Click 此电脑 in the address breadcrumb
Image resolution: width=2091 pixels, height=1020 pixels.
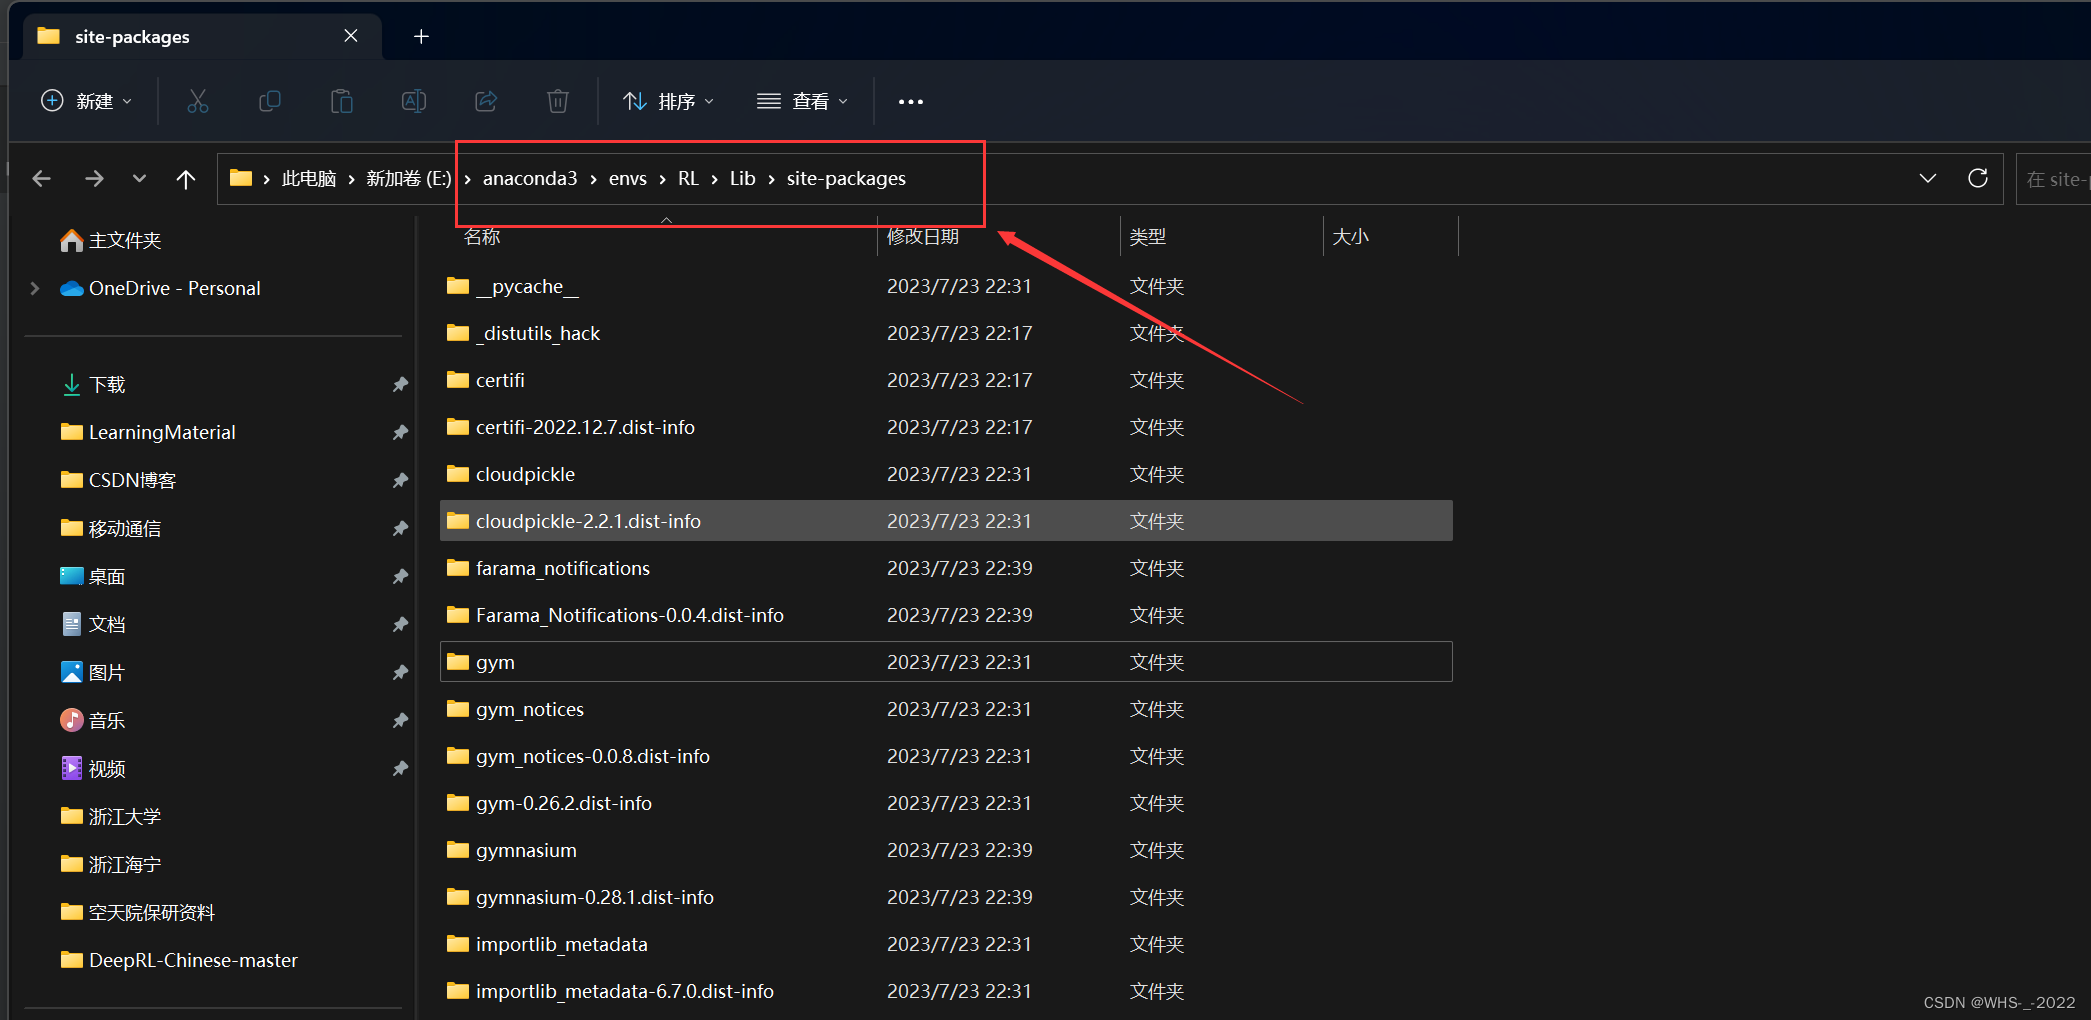(x=309, y=178)
